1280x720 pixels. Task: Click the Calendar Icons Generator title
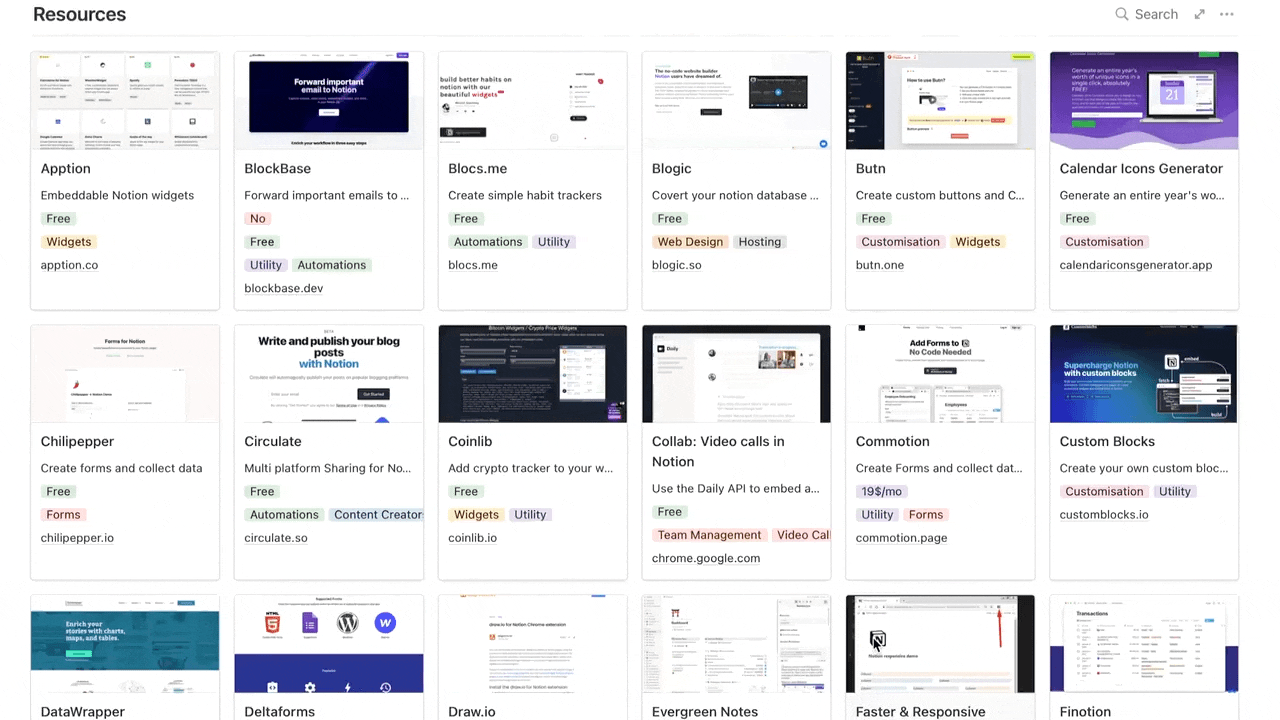tap(1141, 169)
